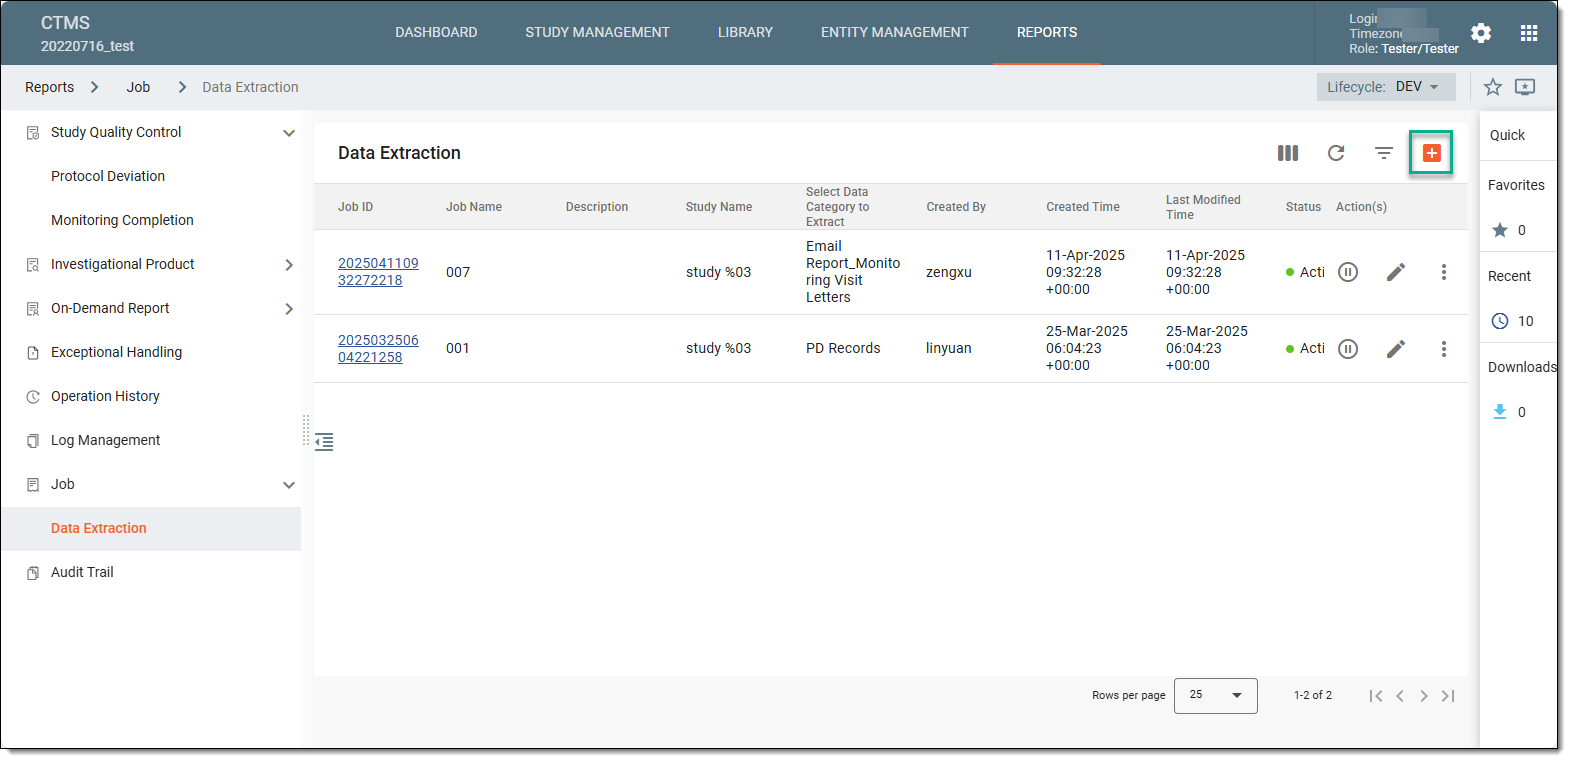Screen dimensions: 1570x761
Task: Collapse the sidebar with the indent icon
Action: pos(324,442)
